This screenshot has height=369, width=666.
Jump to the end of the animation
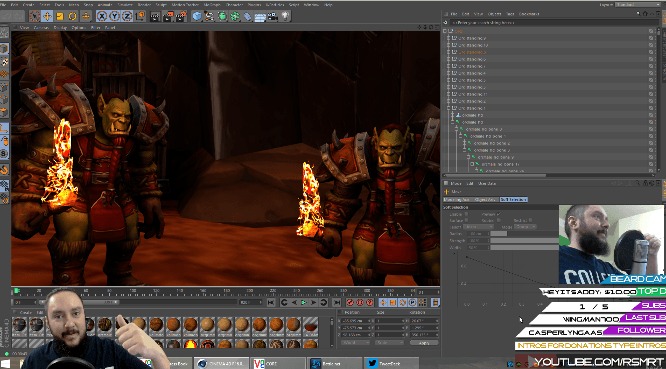coord(337,302)
